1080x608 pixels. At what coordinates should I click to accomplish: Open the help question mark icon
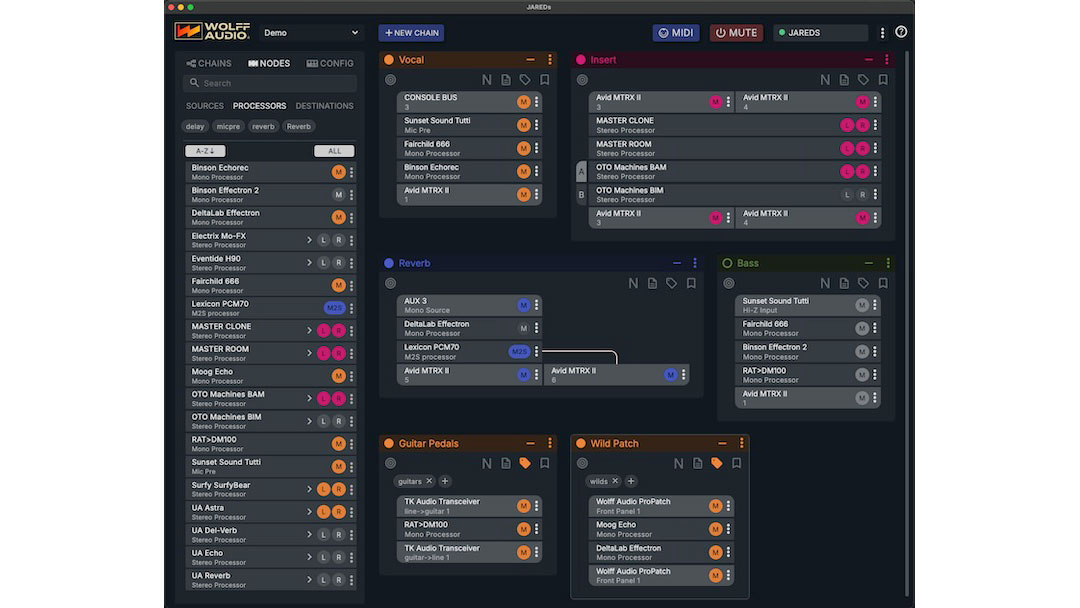(900, 32)
